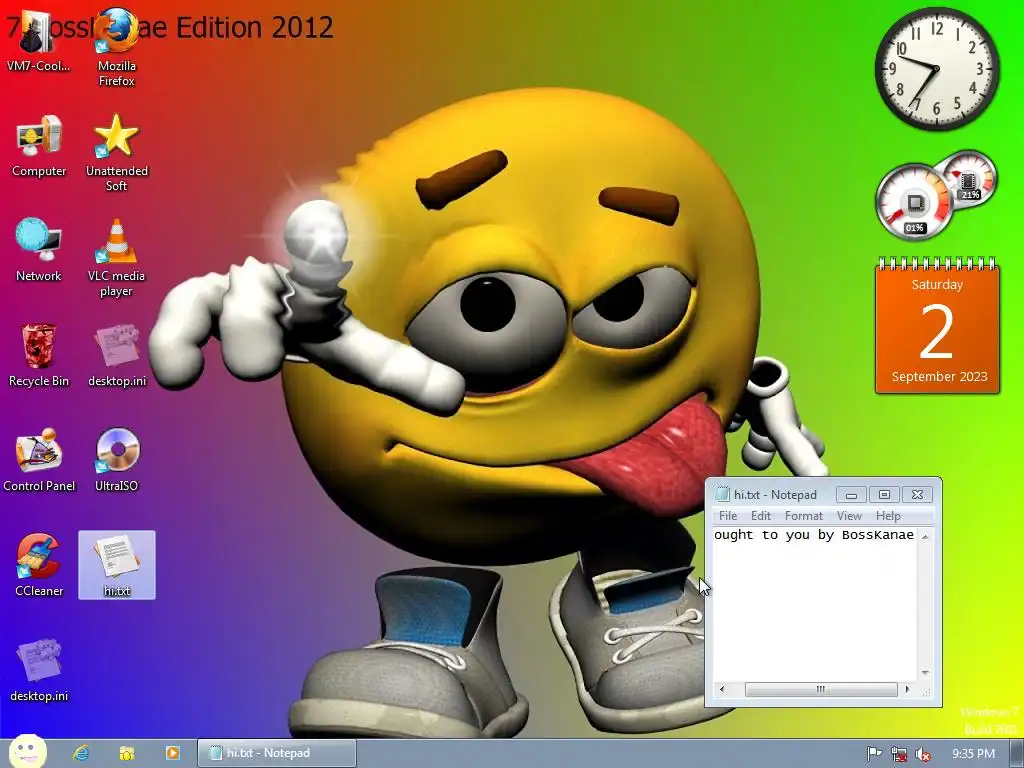
Task: Open the media player taskbar icon
Action: [172, 753]
